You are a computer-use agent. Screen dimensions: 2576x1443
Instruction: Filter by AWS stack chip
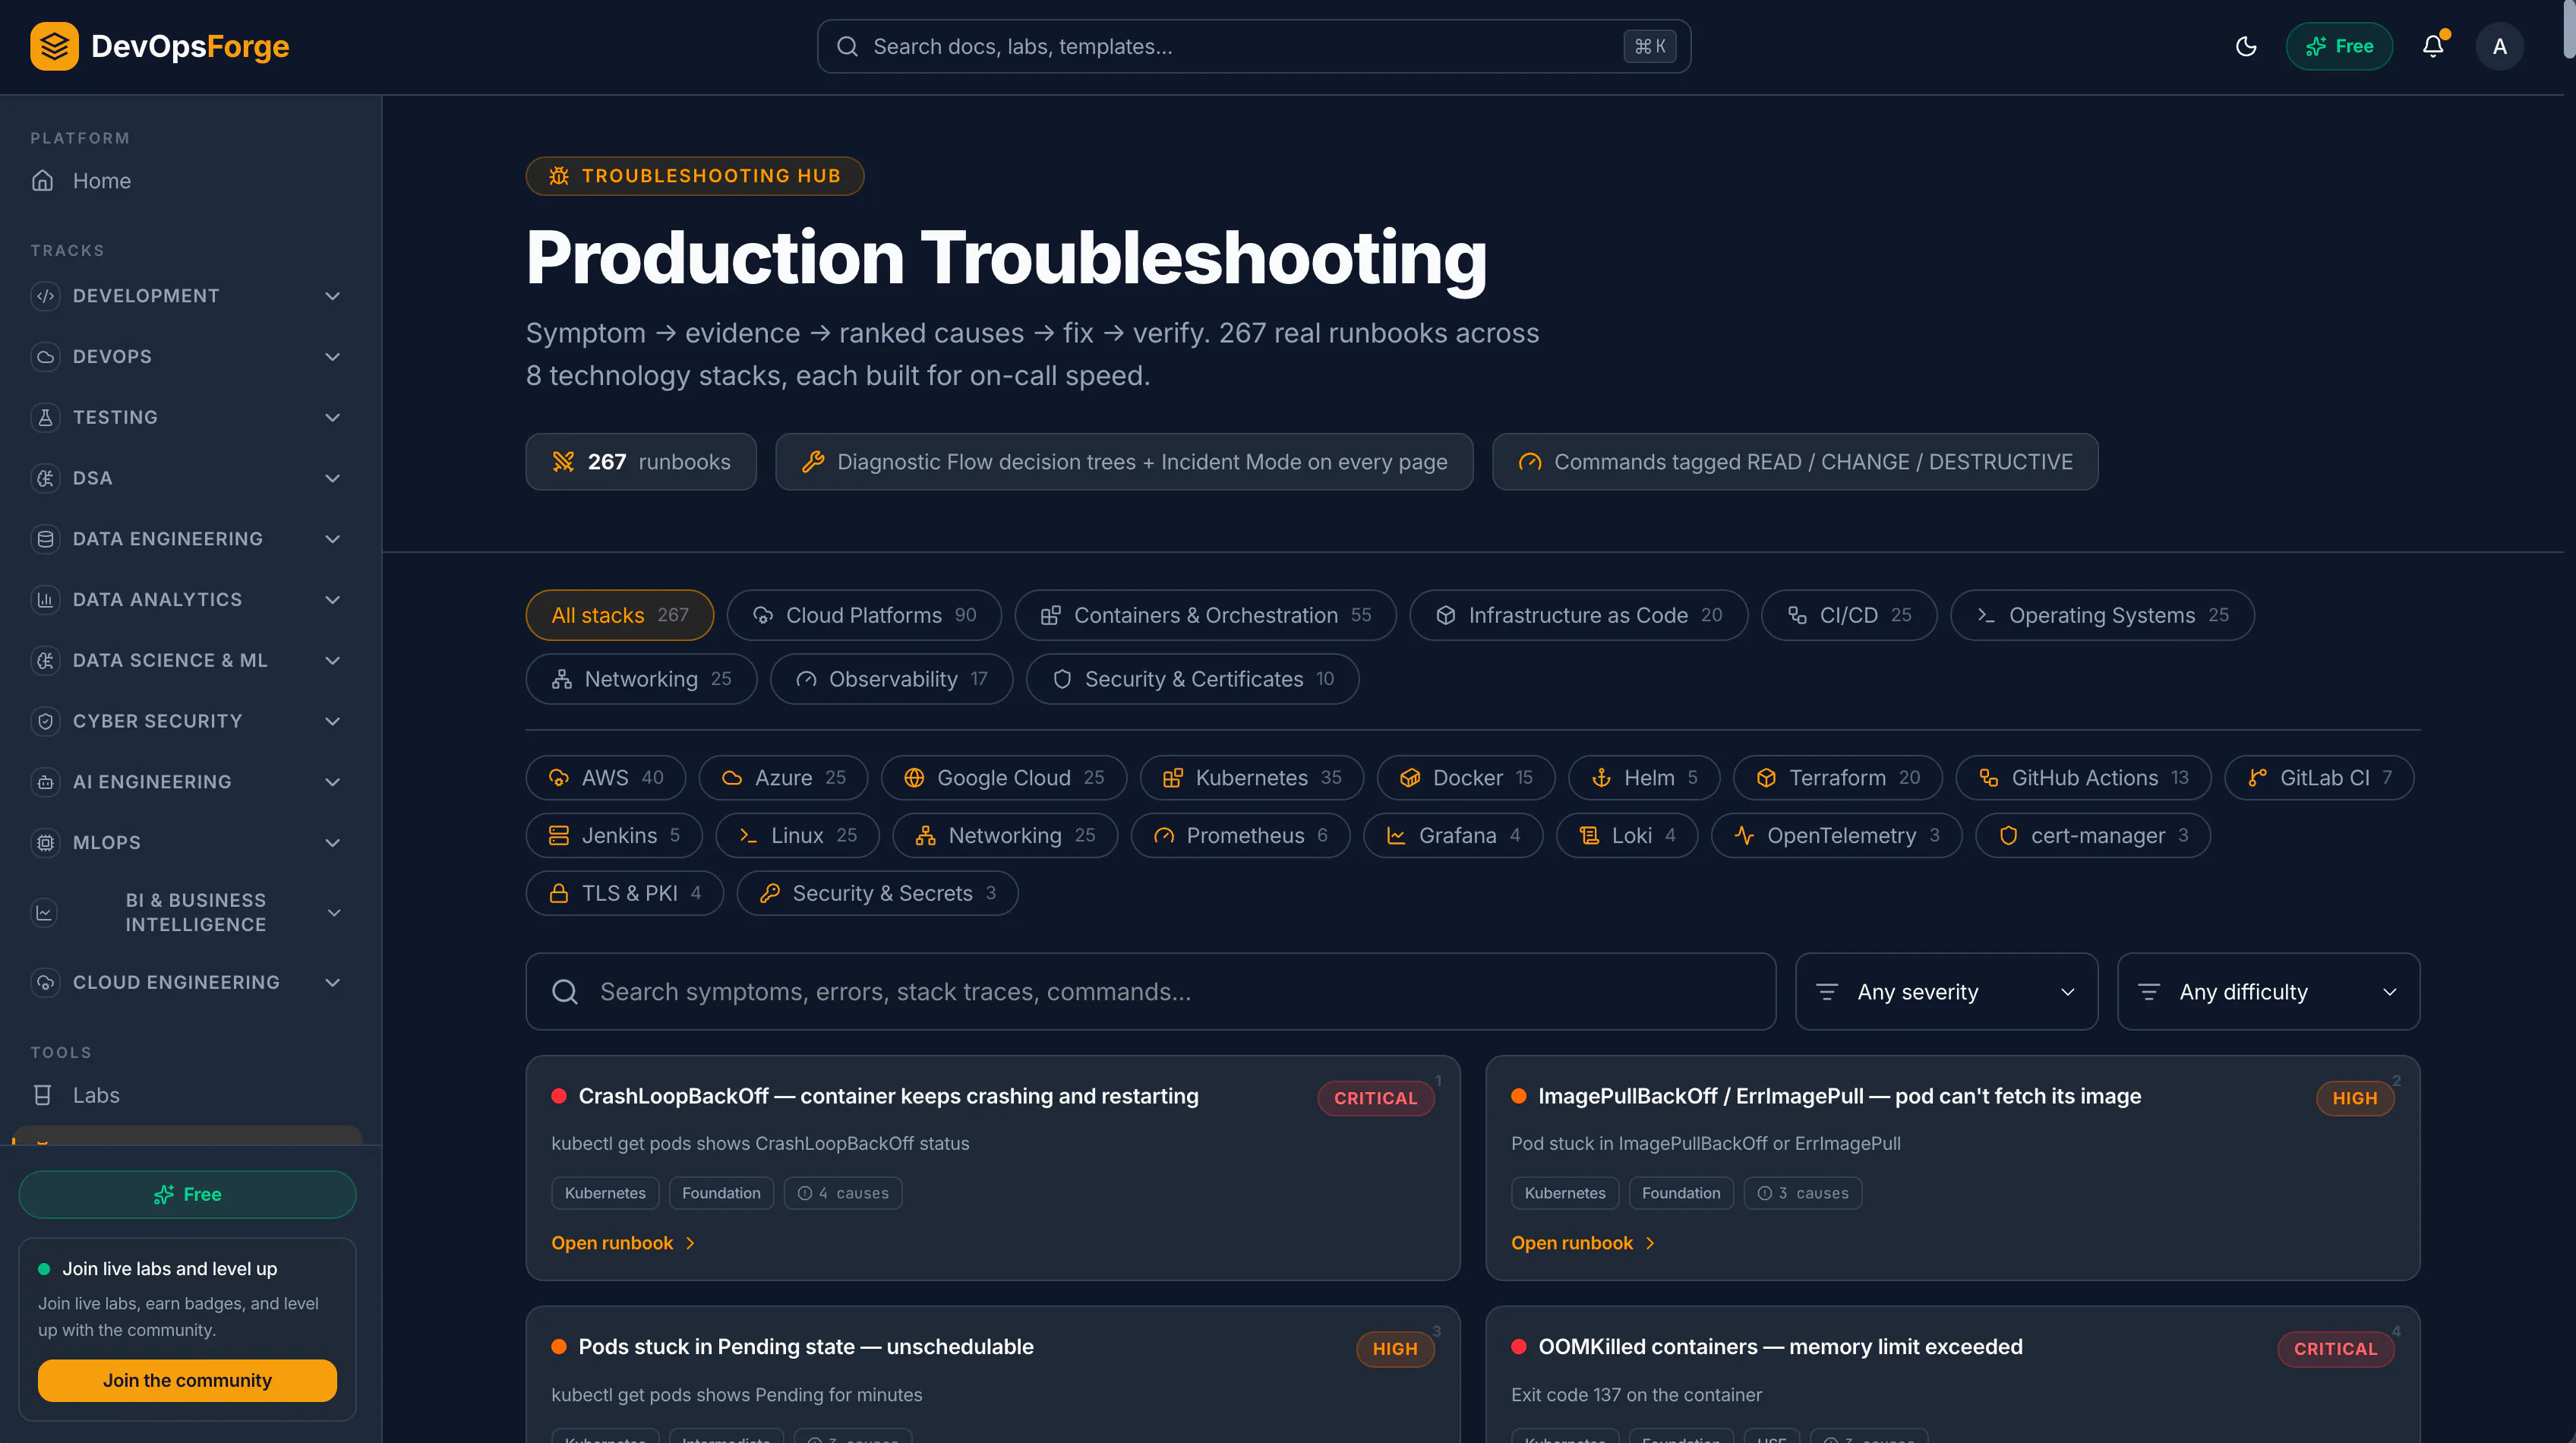click(x=606, y=778)
